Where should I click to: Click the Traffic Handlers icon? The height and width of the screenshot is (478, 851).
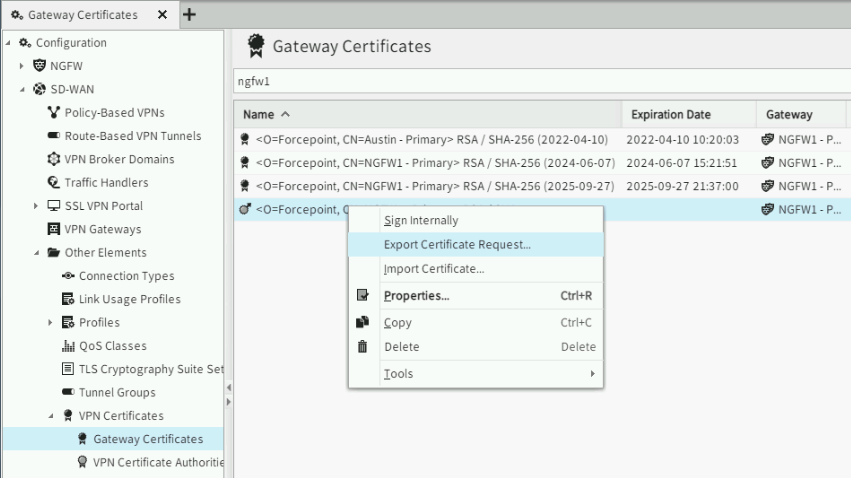click(x=54, y=183)
